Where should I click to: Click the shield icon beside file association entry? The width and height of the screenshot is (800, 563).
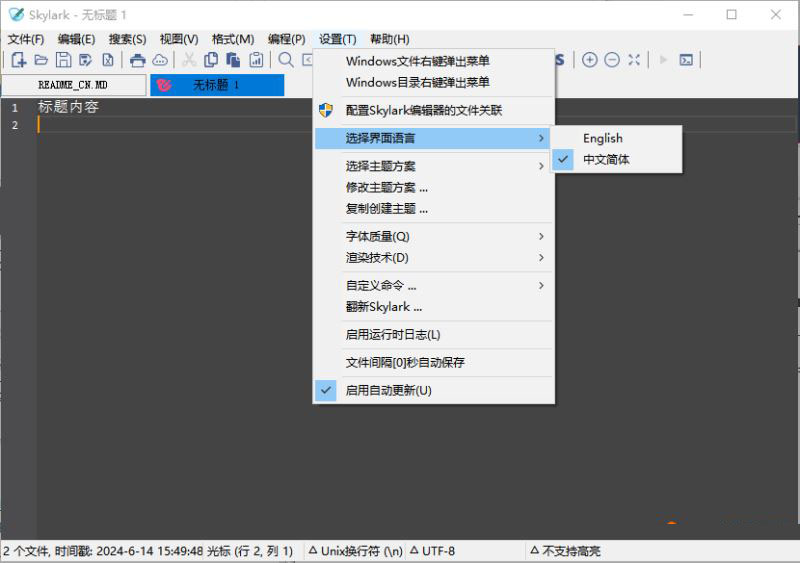coord(326,110)
